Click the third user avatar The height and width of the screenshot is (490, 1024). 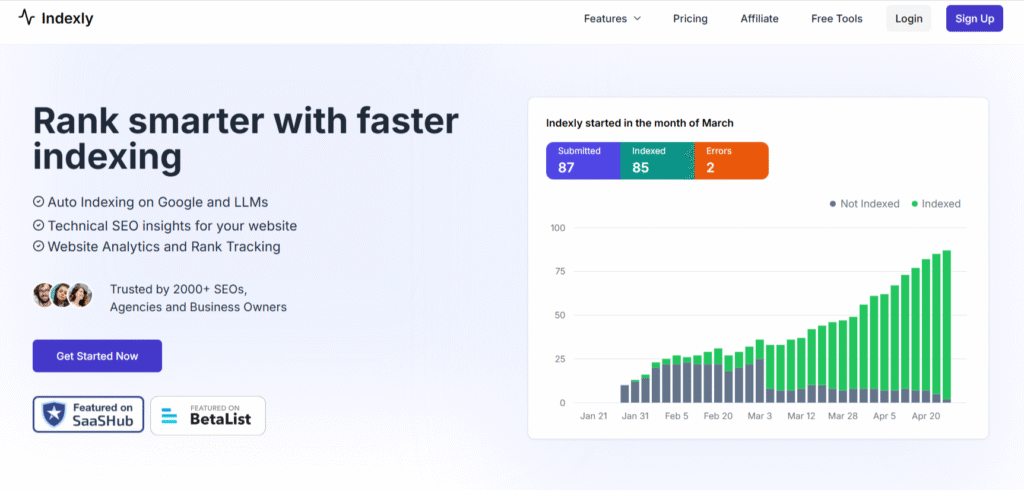(x=80, y=295)
